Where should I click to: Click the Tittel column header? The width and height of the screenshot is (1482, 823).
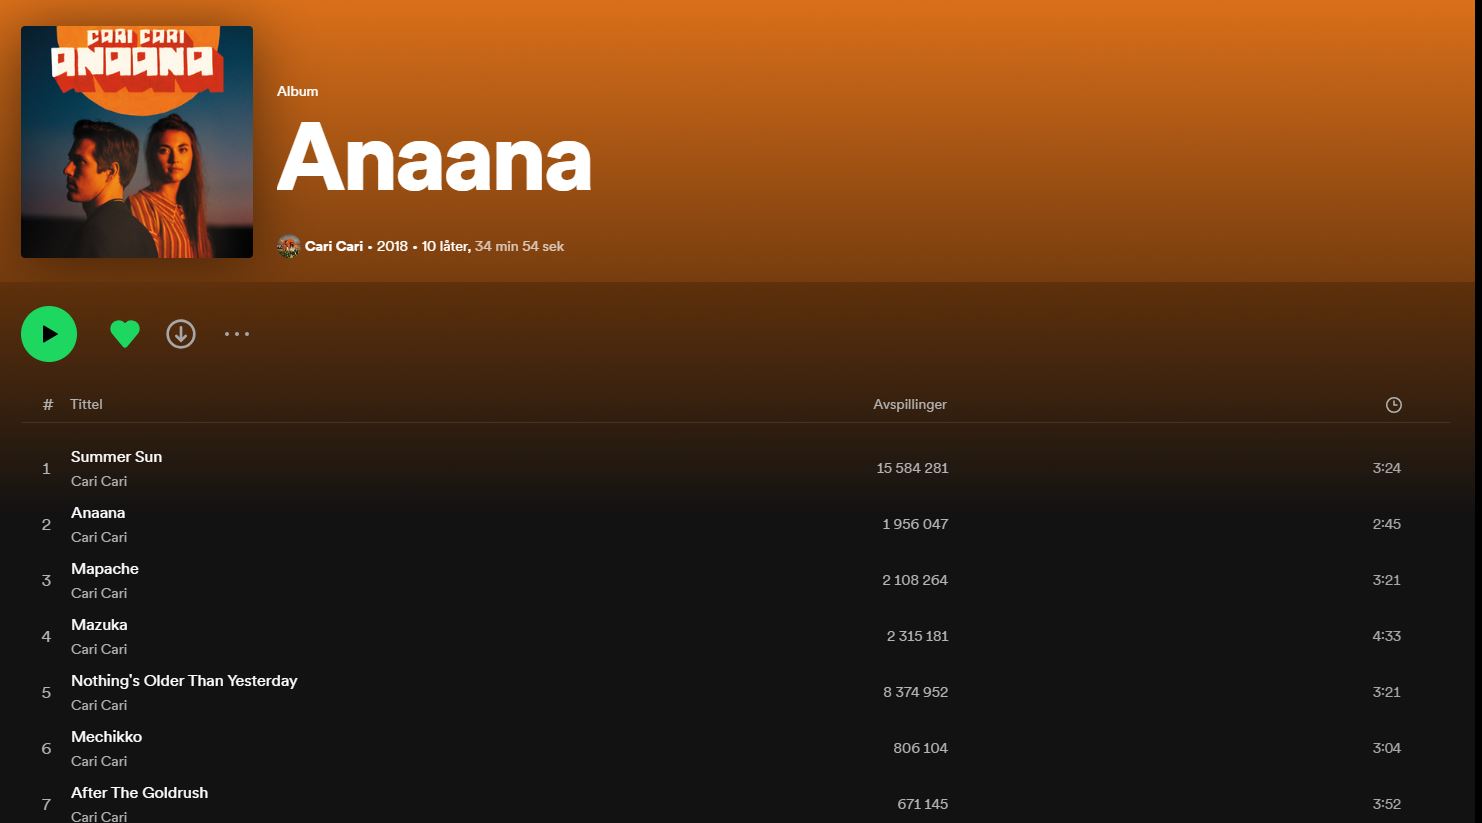[86, 404]
